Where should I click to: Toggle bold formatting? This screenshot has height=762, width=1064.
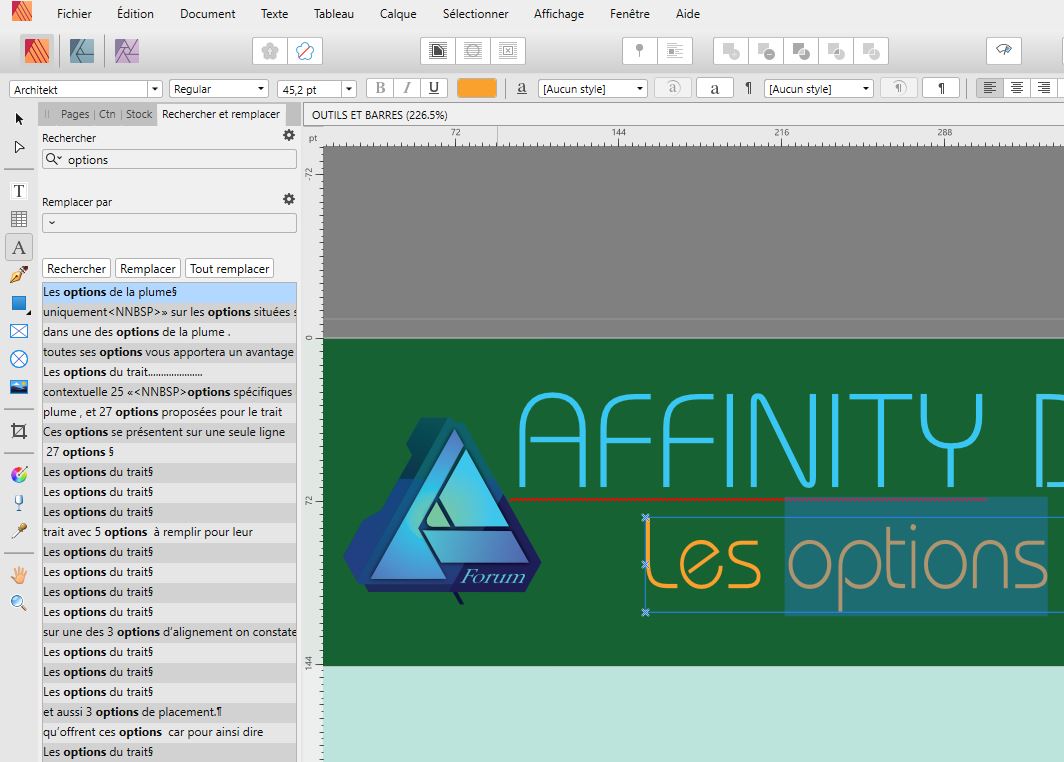(x=380, y=88)
